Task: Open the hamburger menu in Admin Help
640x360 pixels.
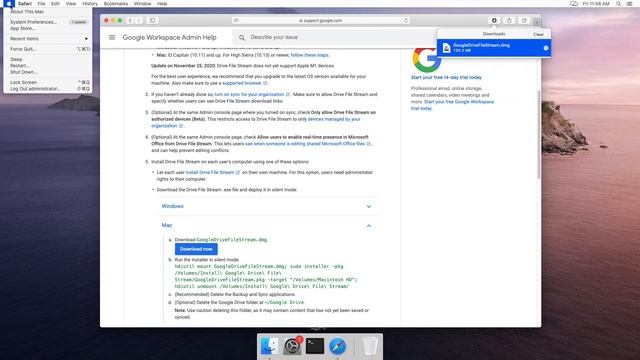Action: [112, 38]
